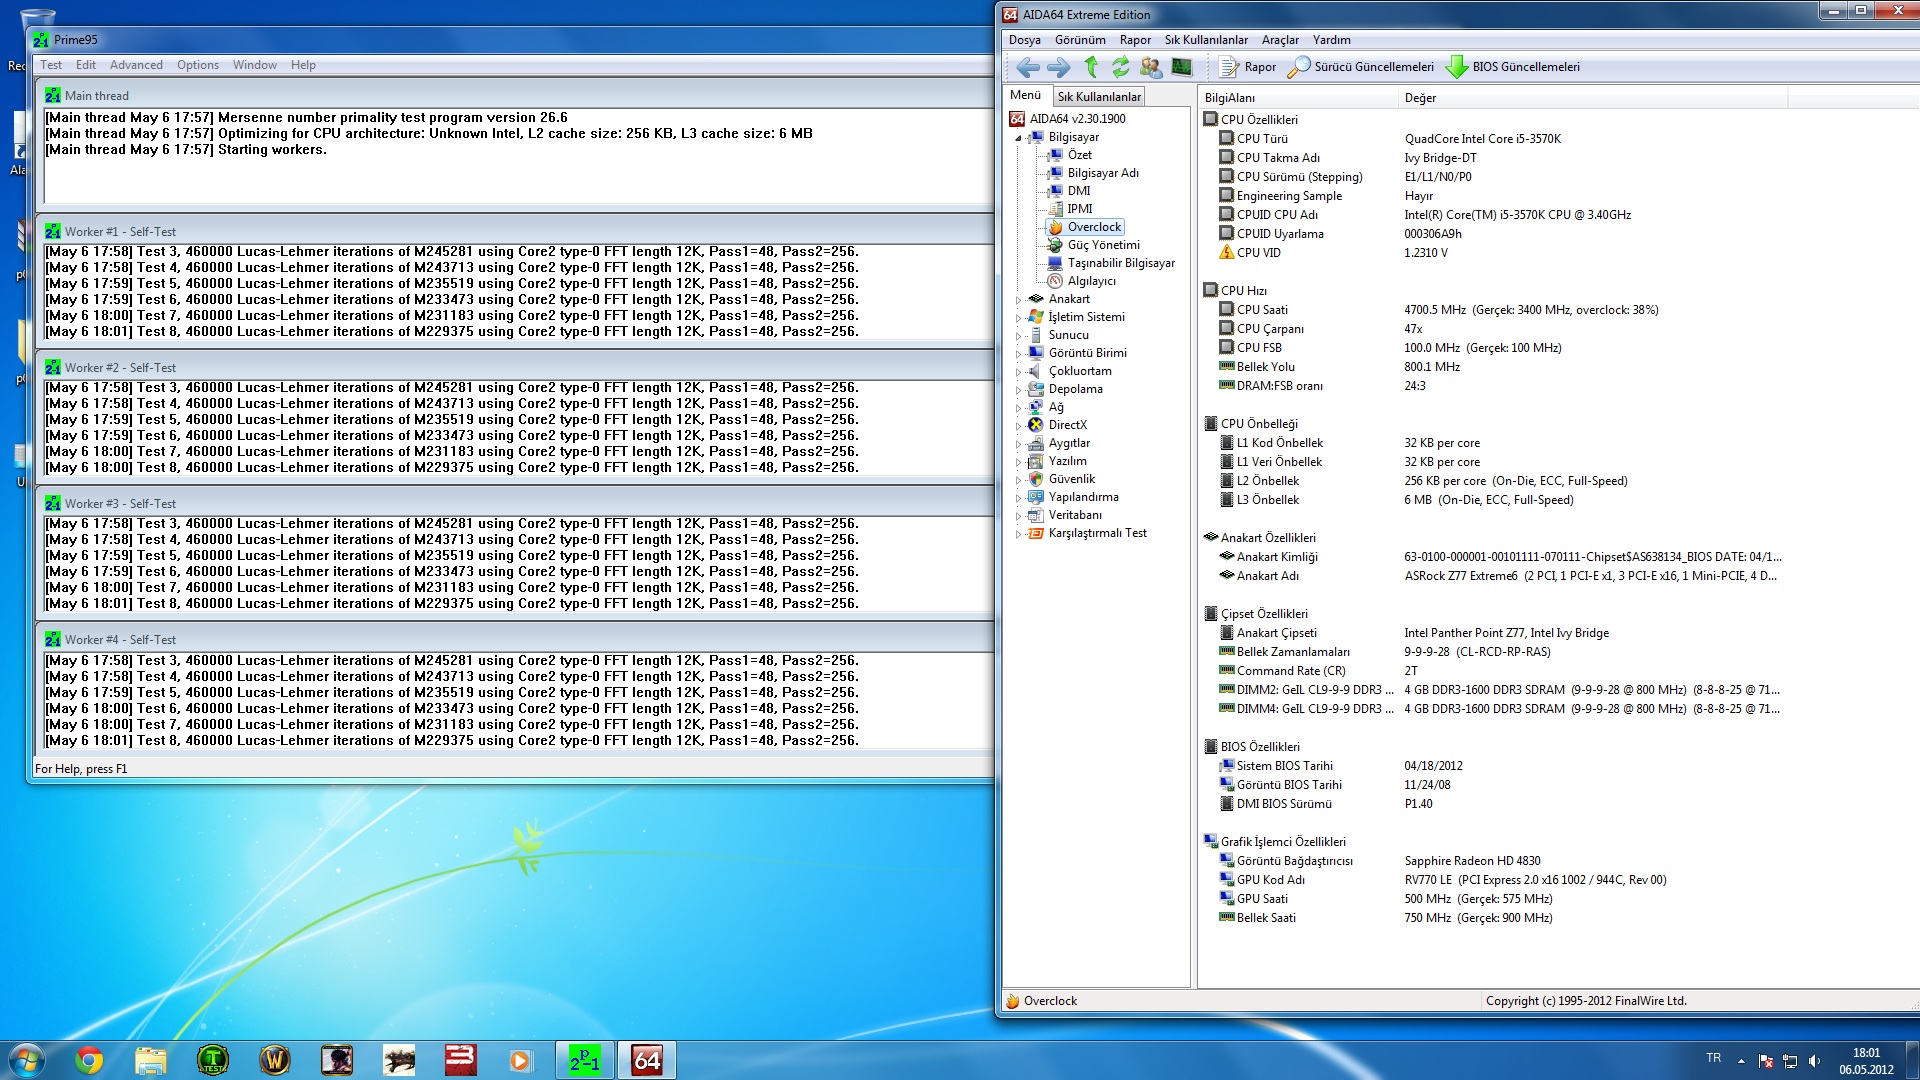This screenshot has width=1920, height=1080.
Task: Expand the İşletim Sistemi tree node
Action: click(x=1018, y=318)
